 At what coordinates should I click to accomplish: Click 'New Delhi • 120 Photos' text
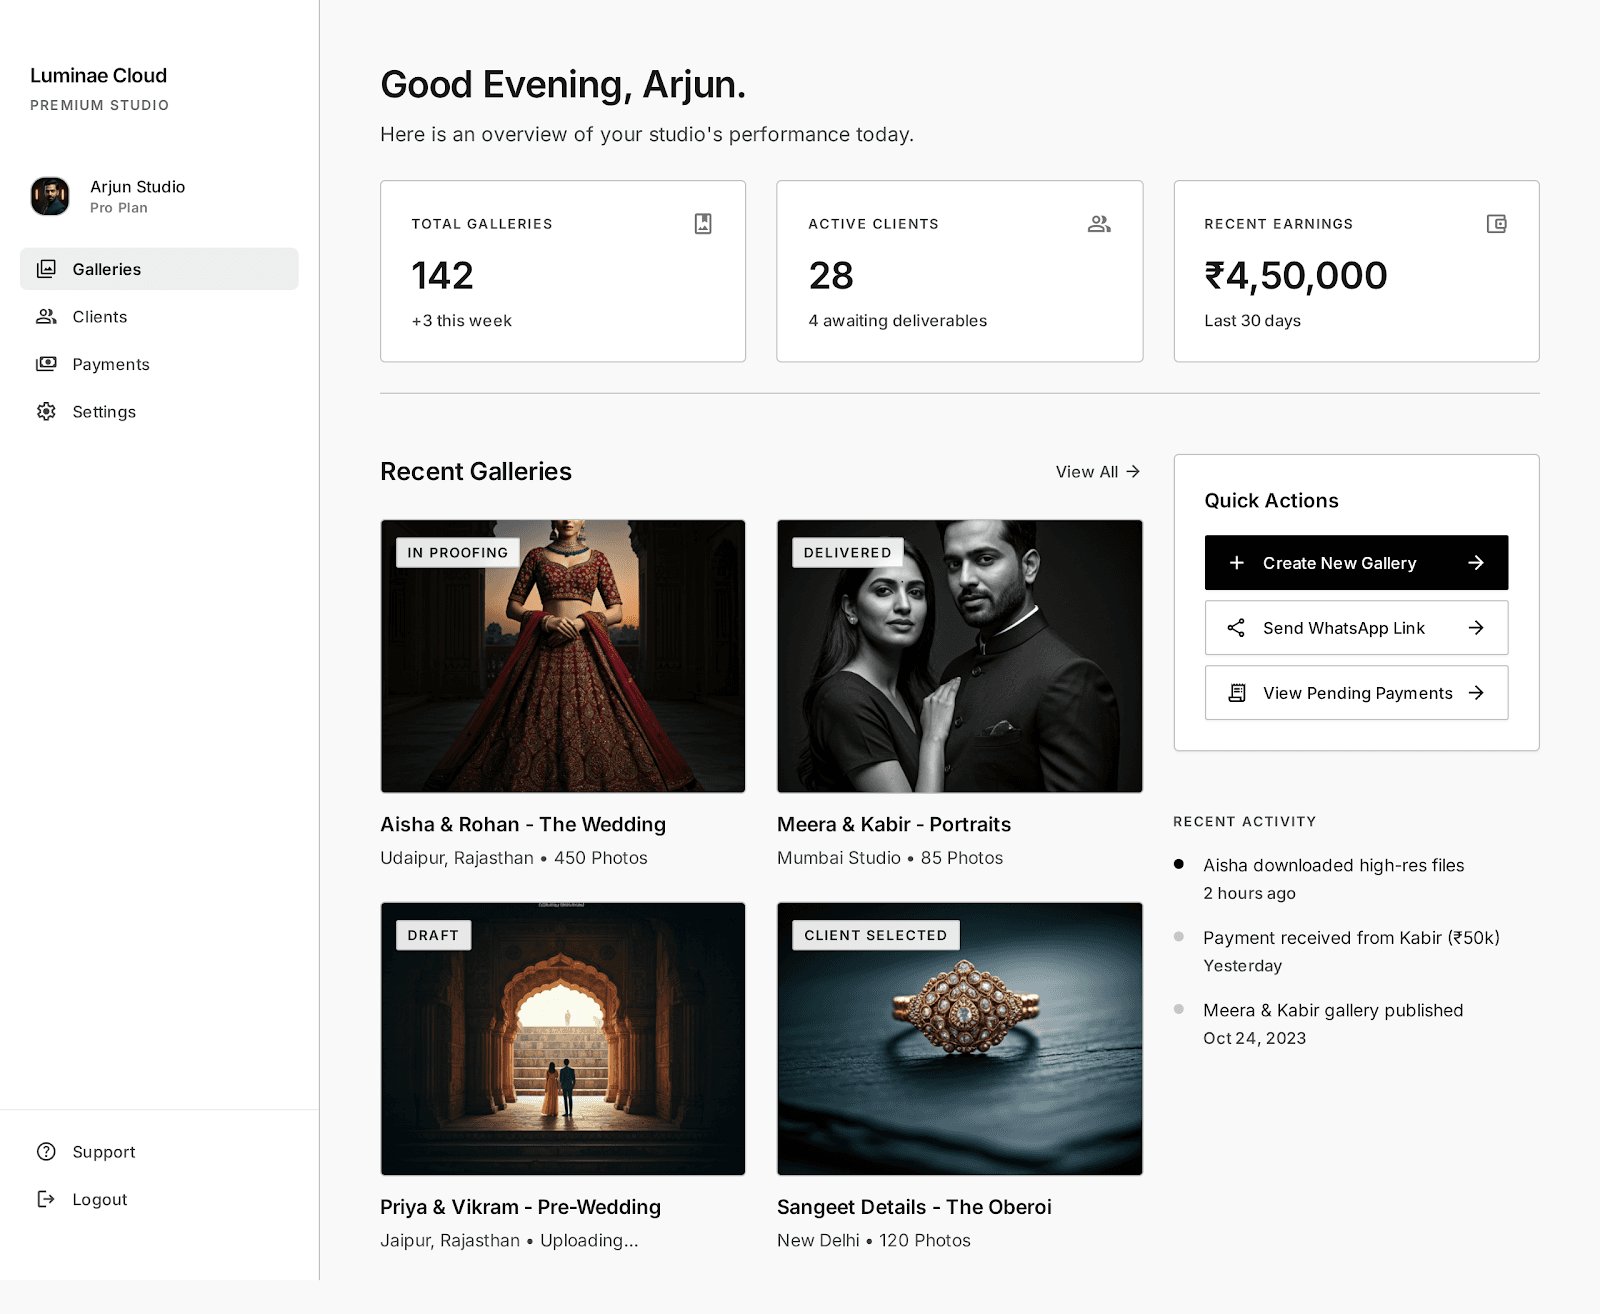[874, 1240]
